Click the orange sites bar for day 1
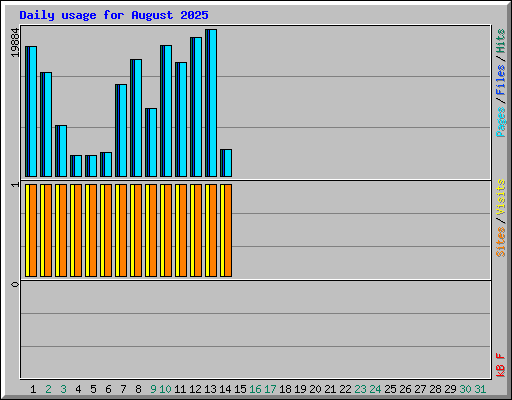The image size is (512, 400). [33, 230]
